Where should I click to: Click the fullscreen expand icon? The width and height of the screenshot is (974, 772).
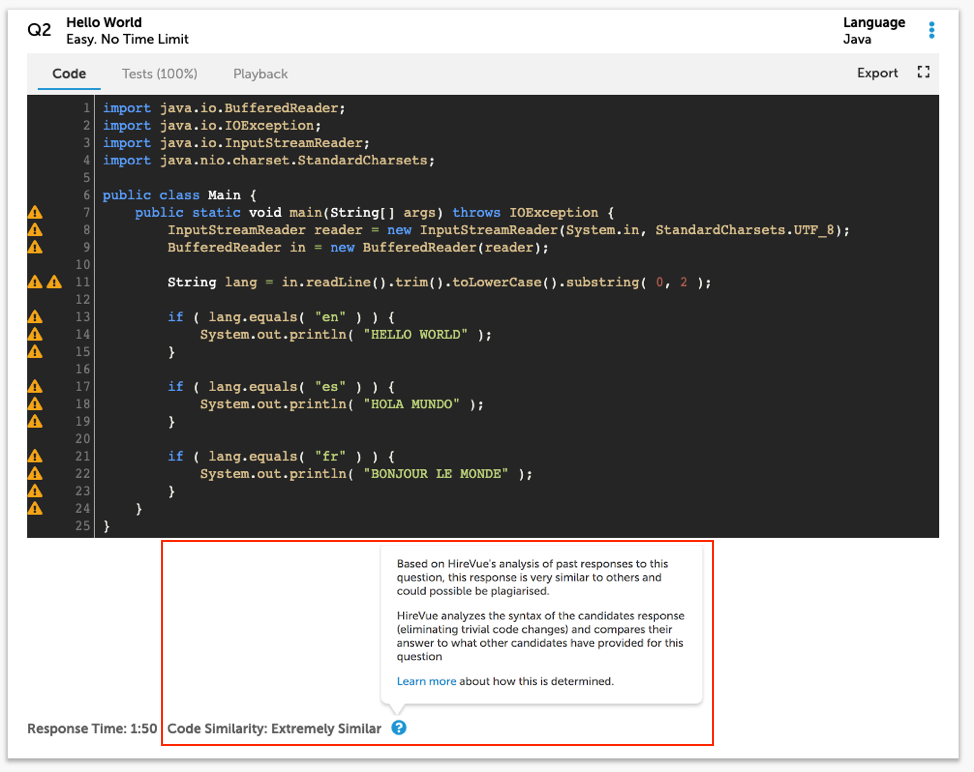923,73
